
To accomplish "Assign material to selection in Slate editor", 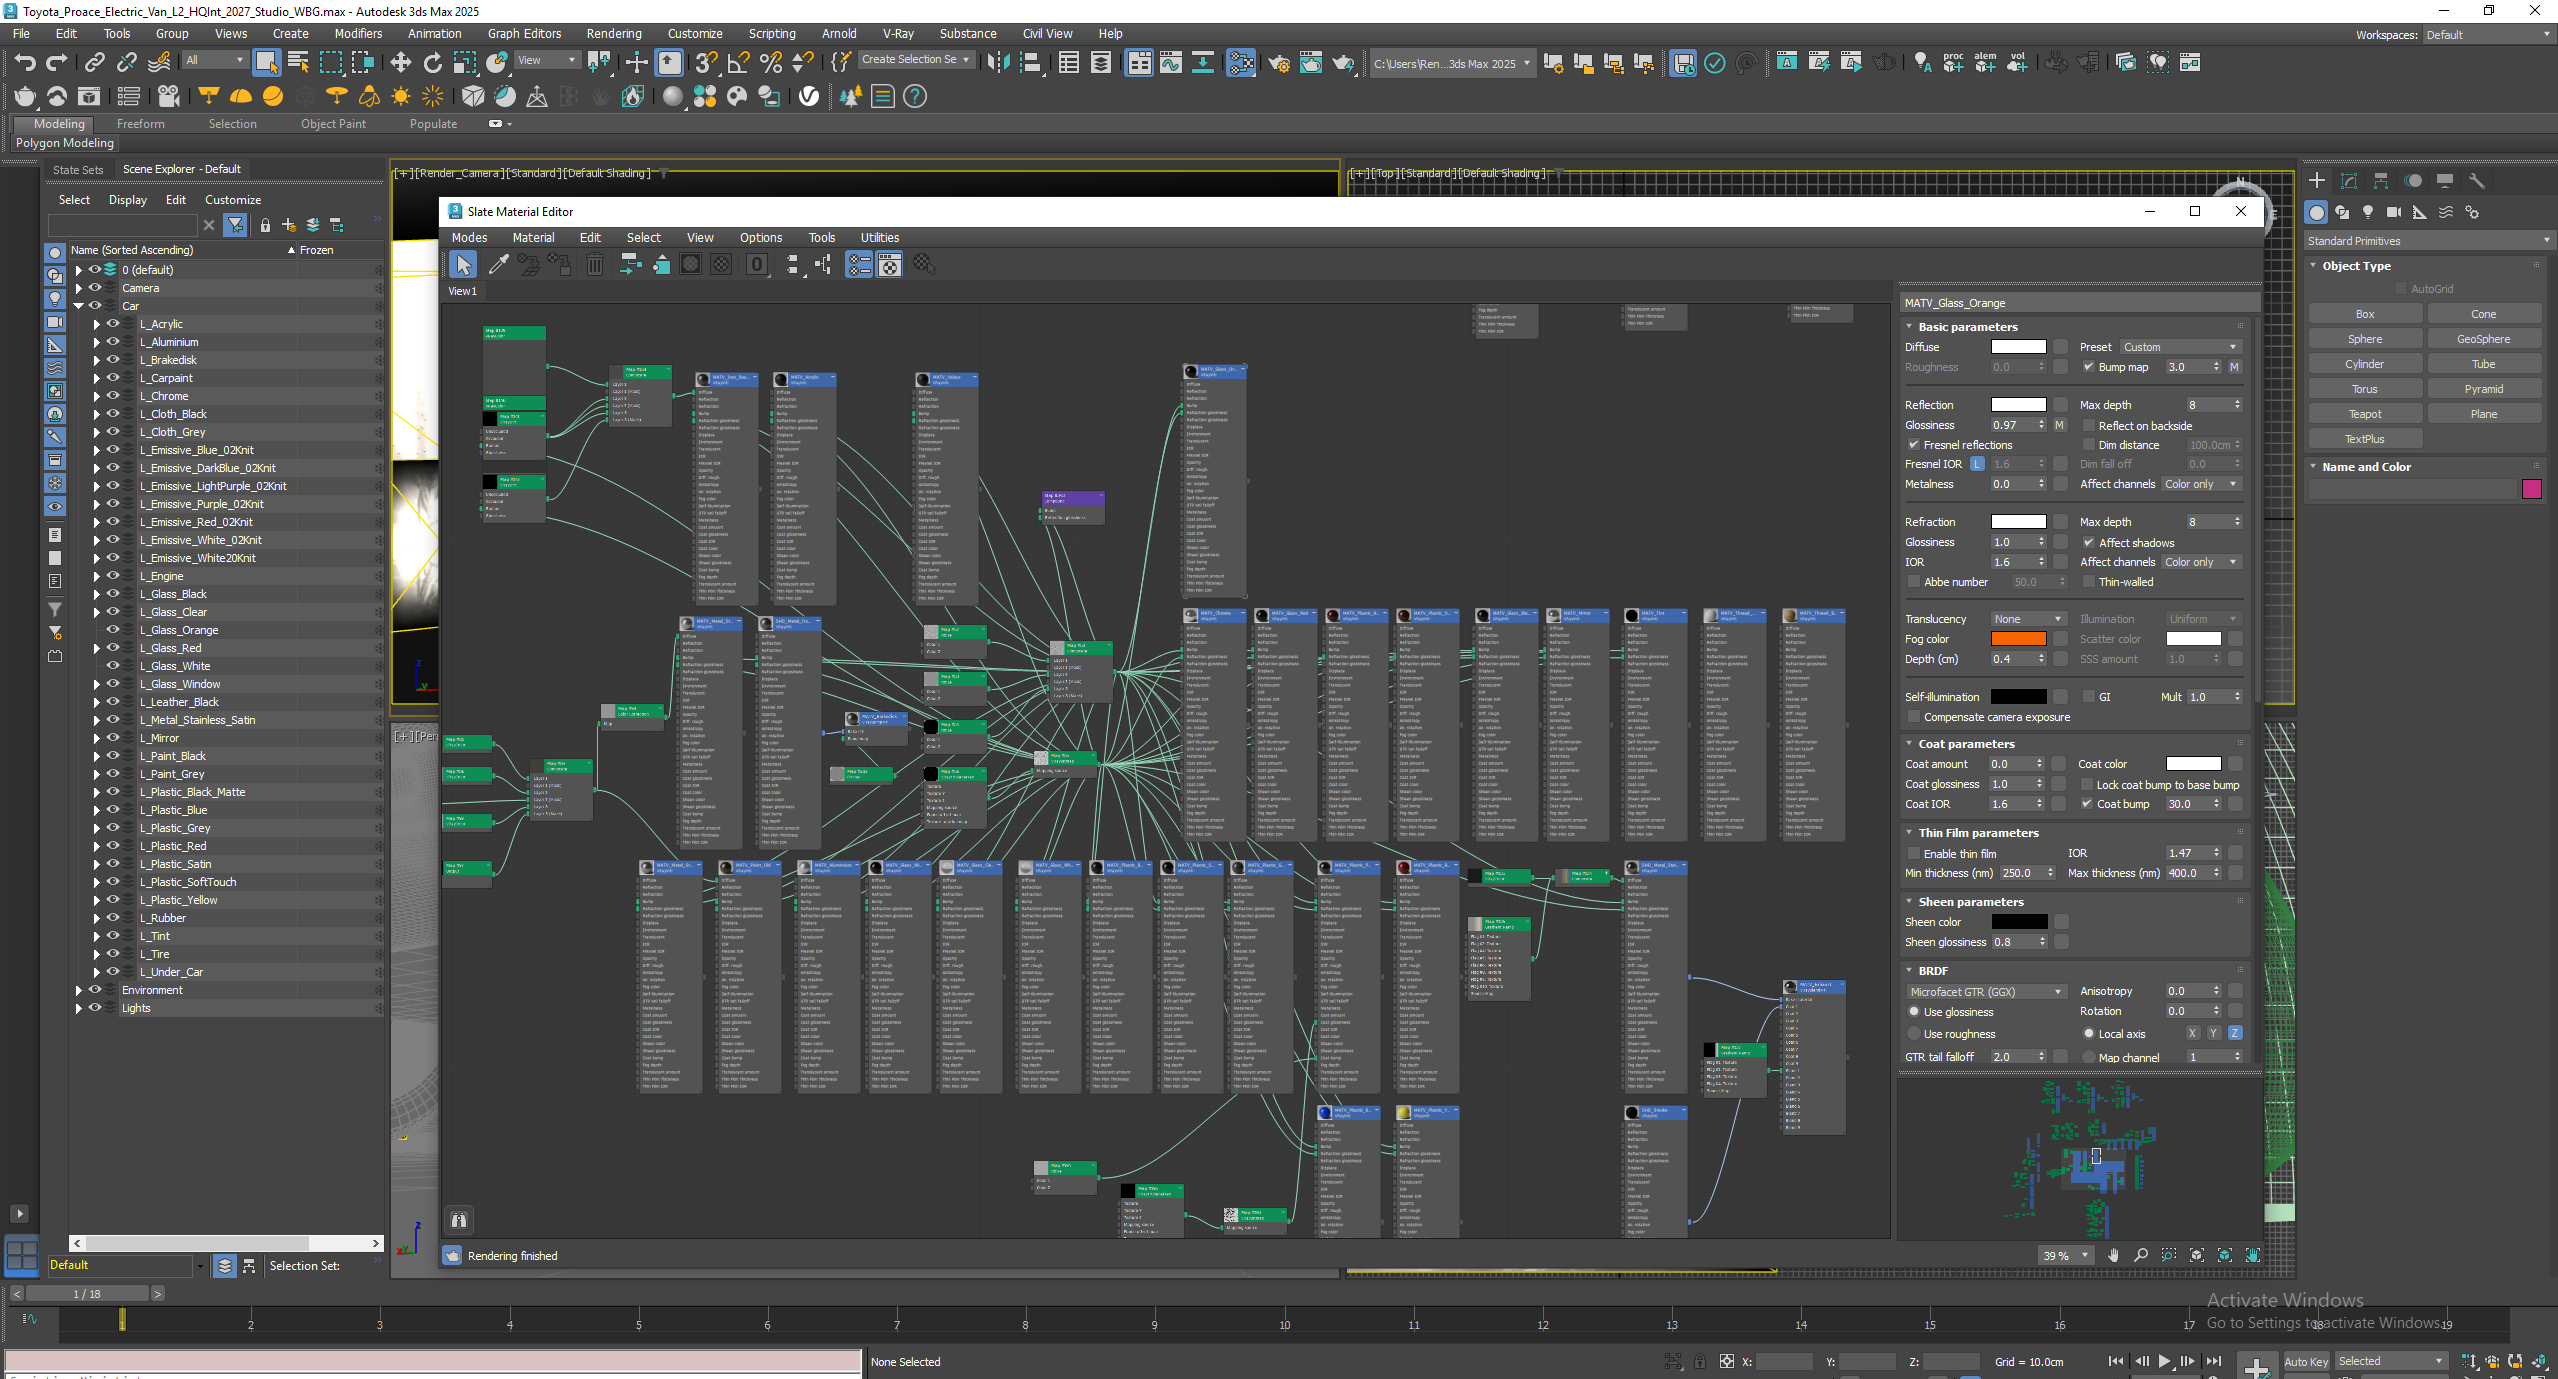I will tap(560, 264).
